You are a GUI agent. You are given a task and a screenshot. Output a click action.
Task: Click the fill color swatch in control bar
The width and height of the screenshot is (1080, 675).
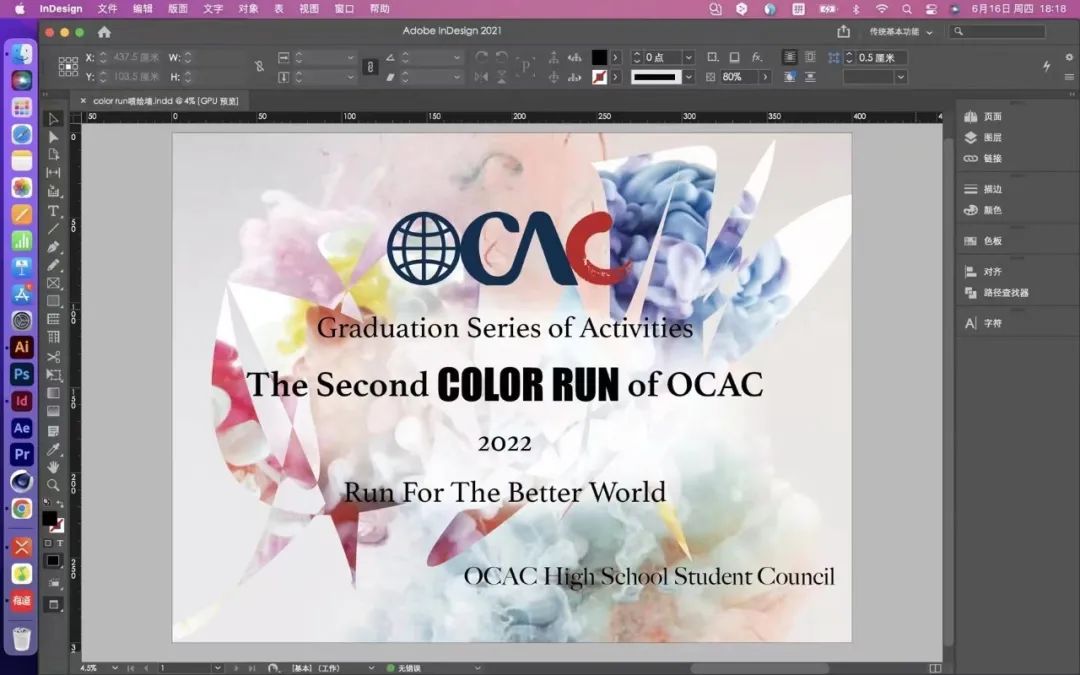click(x=599, y=57)
